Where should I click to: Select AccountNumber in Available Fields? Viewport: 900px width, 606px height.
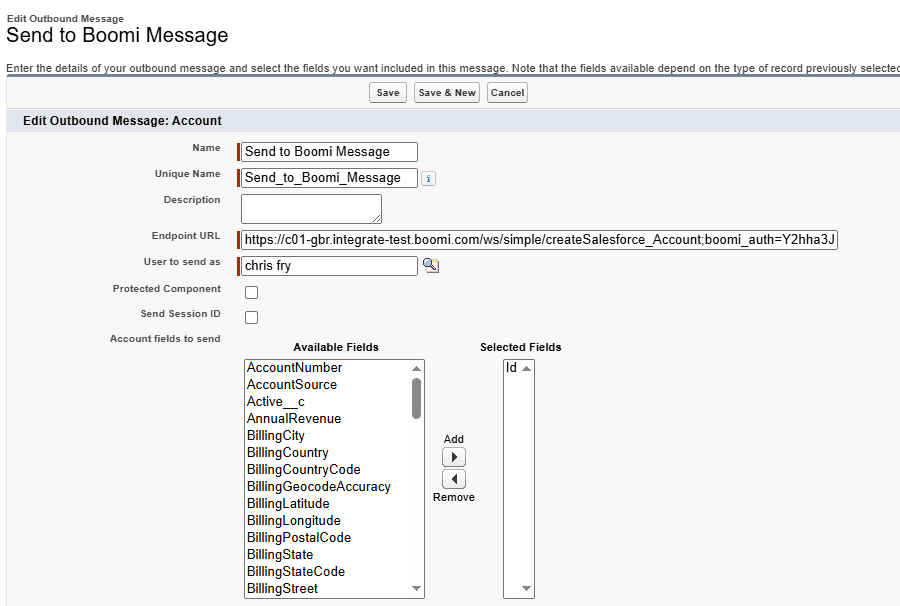(294, 368)
